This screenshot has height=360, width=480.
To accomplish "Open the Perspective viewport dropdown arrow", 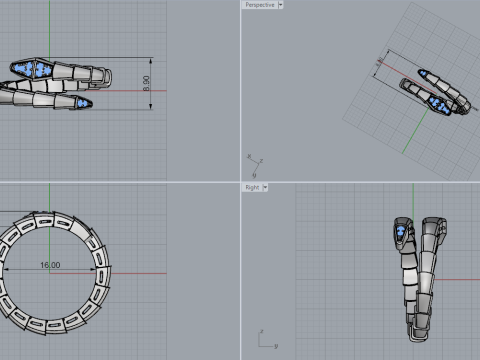I will [x=281, y=5].
